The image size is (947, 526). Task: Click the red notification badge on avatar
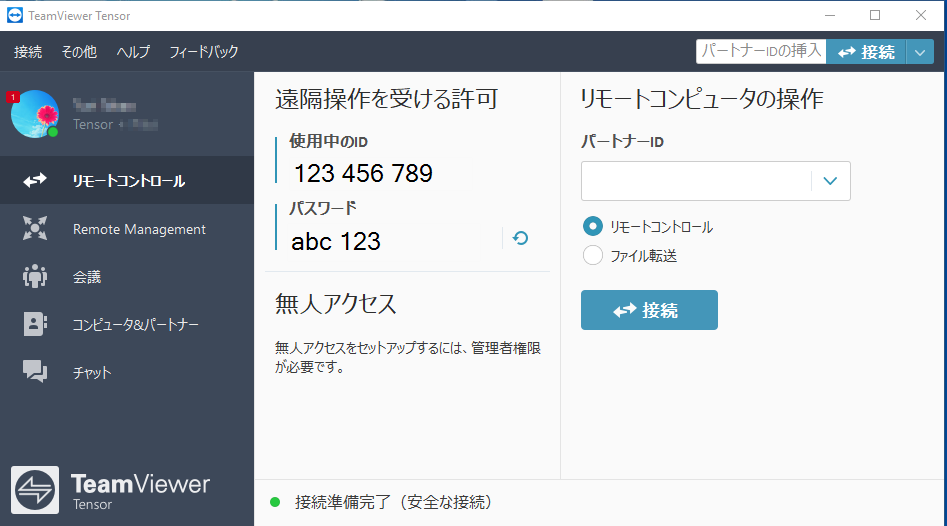click(13, 97)
